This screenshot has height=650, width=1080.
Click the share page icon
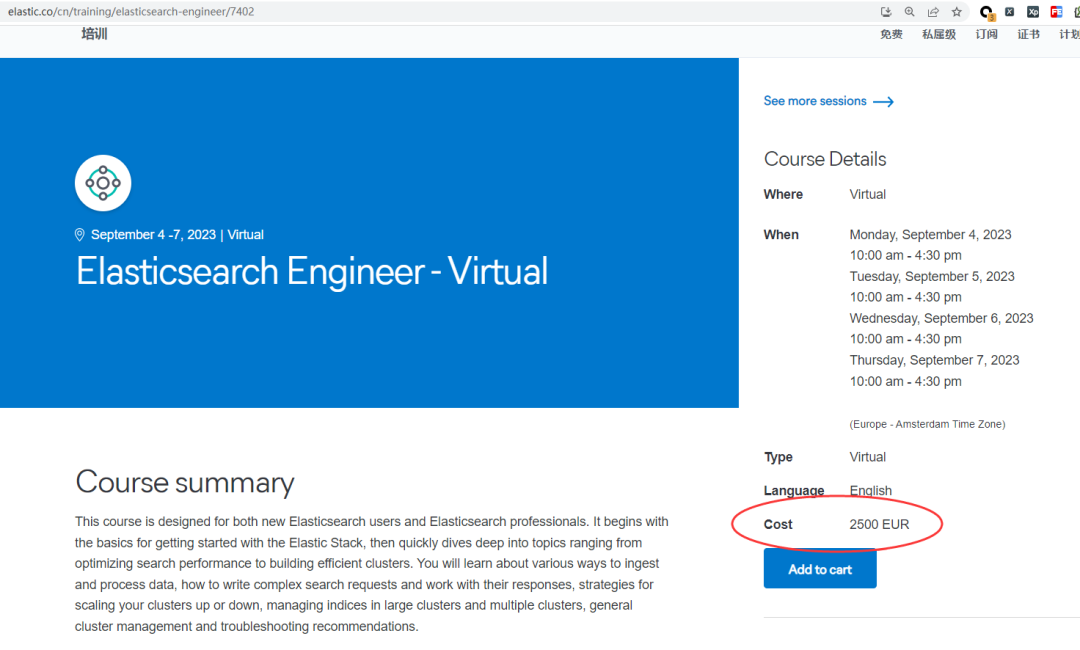click(x=933, y=12)
